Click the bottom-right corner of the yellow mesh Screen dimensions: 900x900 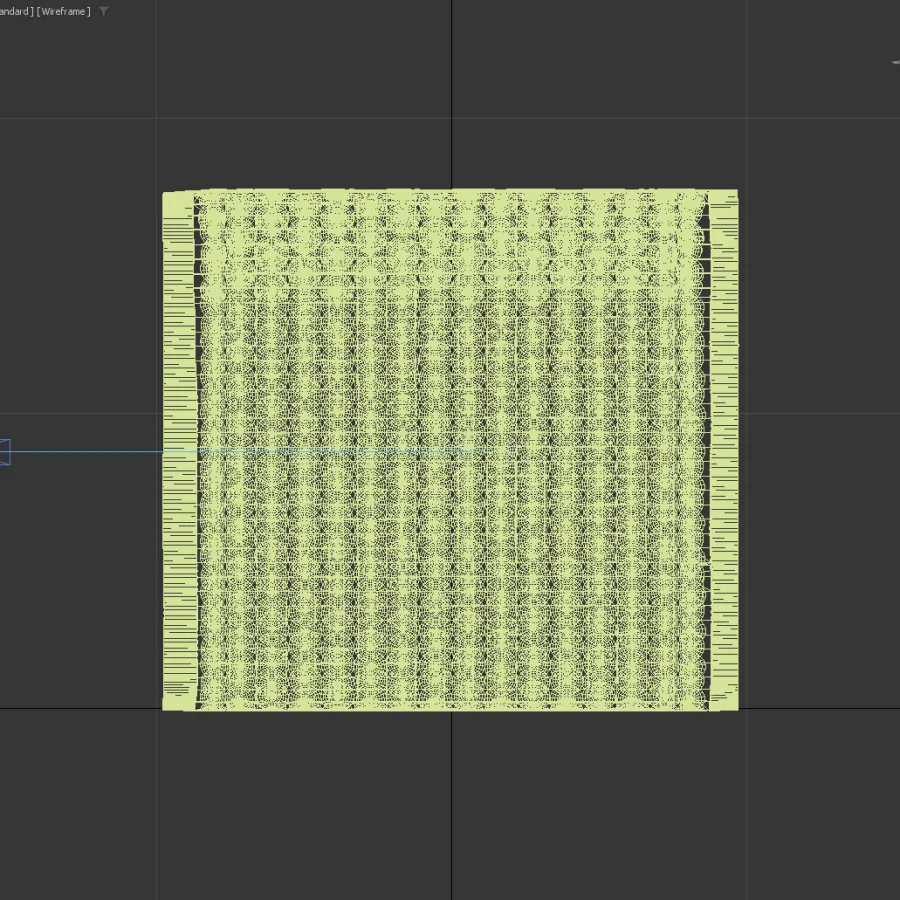point(735,706)
